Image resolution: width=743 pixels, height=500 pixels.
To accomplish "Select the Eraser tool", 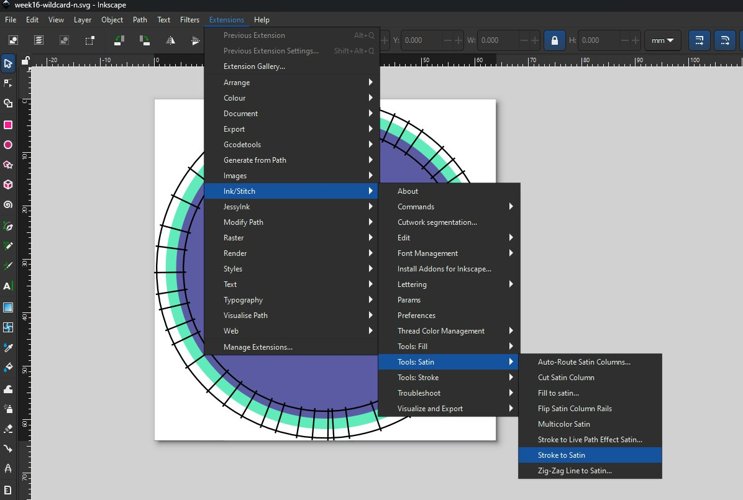I will pyautogui.click(x=8, y=428).
